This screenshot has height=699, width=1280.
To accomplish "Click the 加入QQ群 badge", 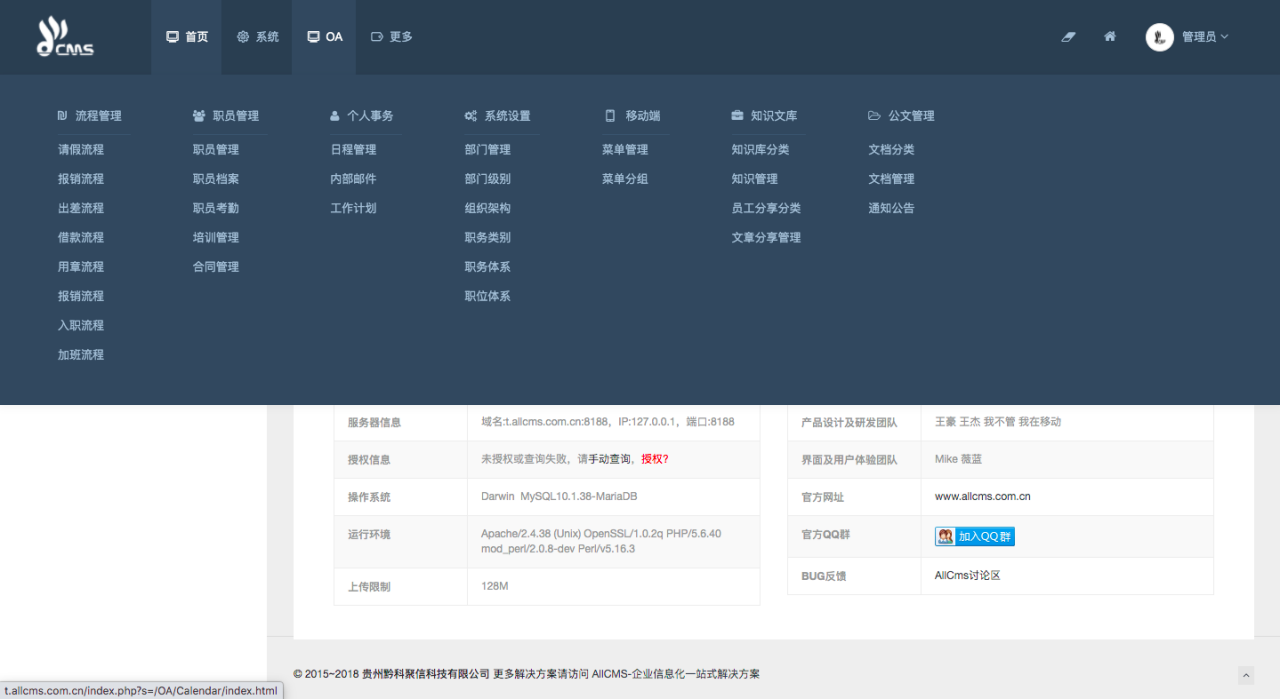I will (975, 537).
